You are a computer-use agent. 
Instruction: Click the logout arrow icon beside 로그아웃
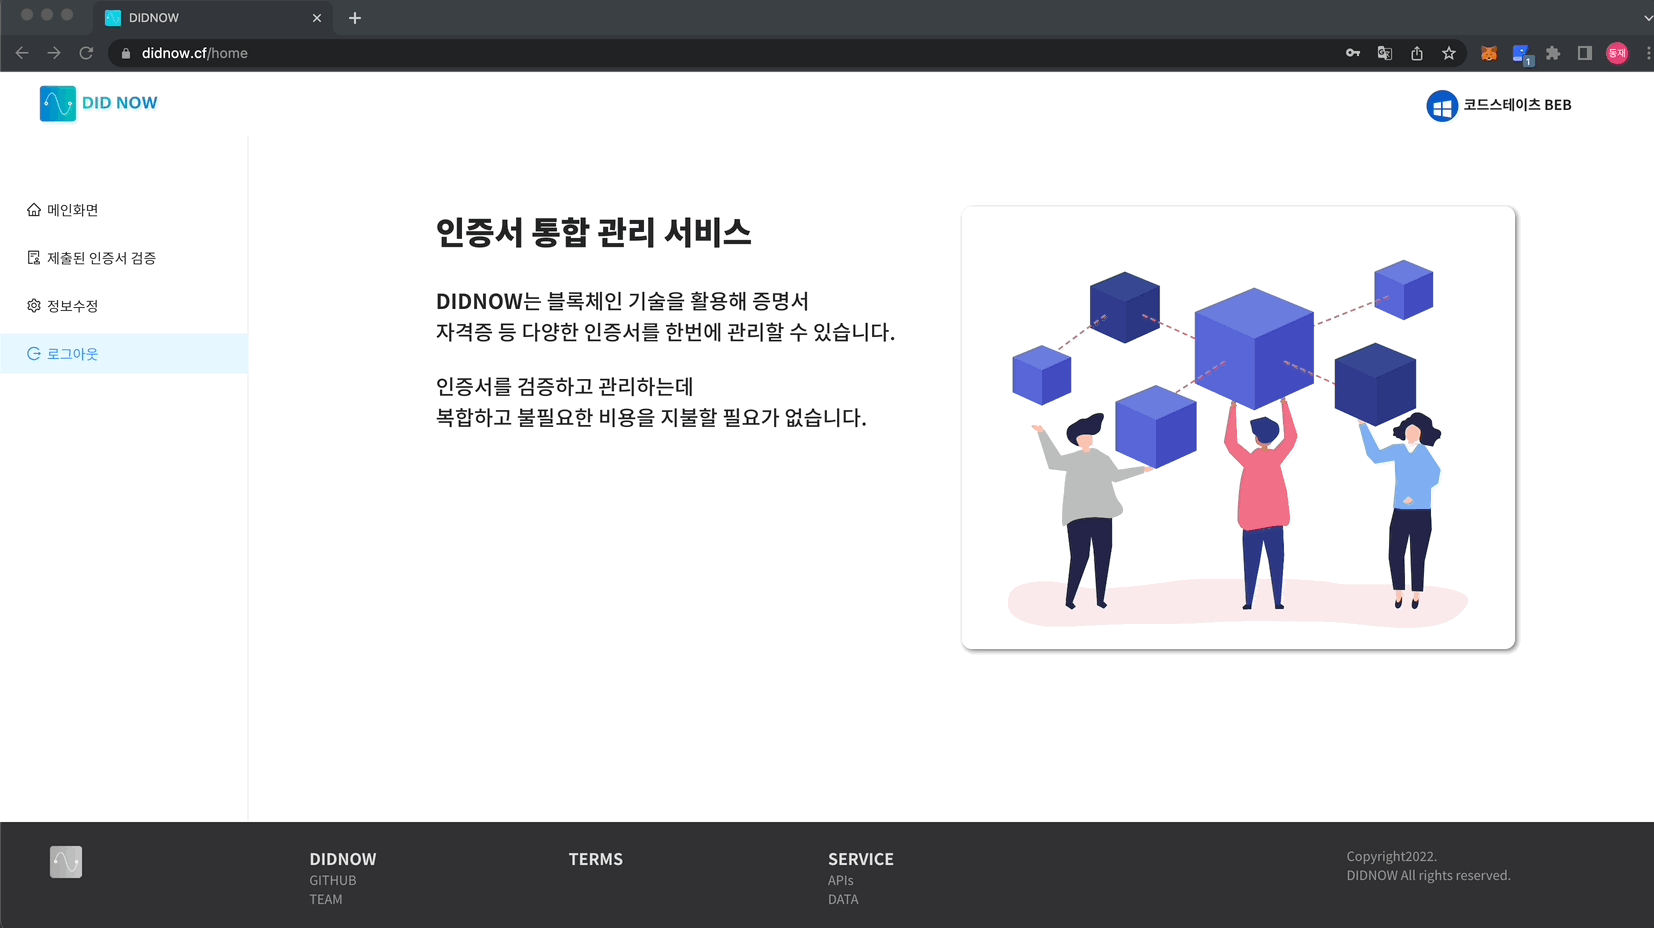click(34, 354)
